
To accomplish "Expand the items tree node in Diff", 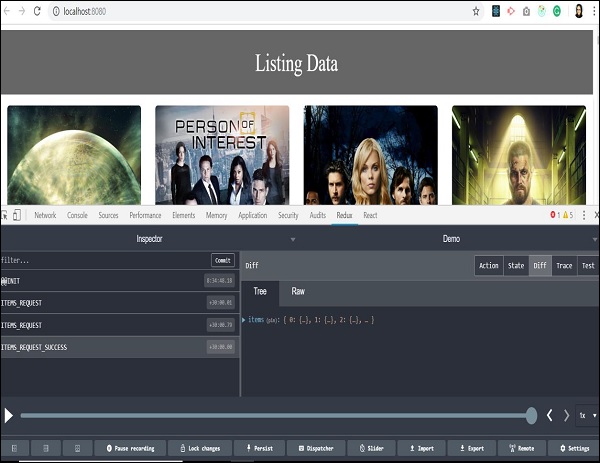I will 244,319.
